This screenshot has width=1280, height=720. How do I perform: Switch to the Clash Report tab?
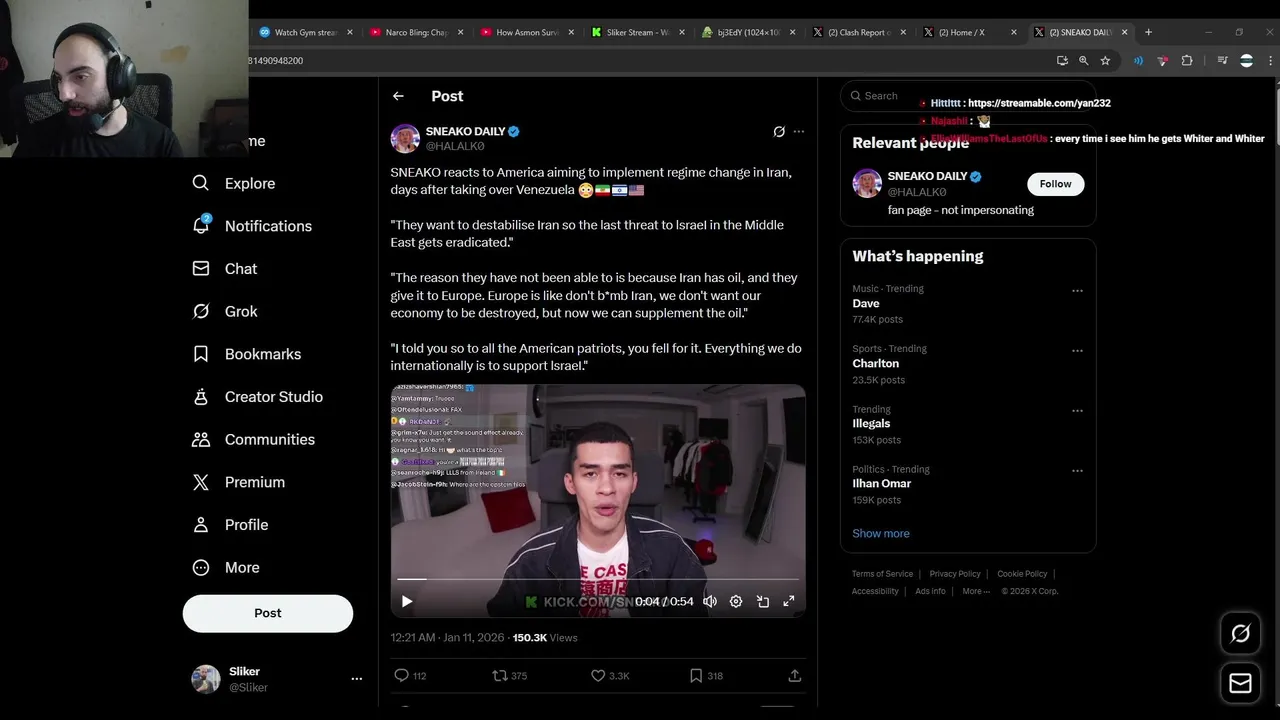click(x=859, y=32)
